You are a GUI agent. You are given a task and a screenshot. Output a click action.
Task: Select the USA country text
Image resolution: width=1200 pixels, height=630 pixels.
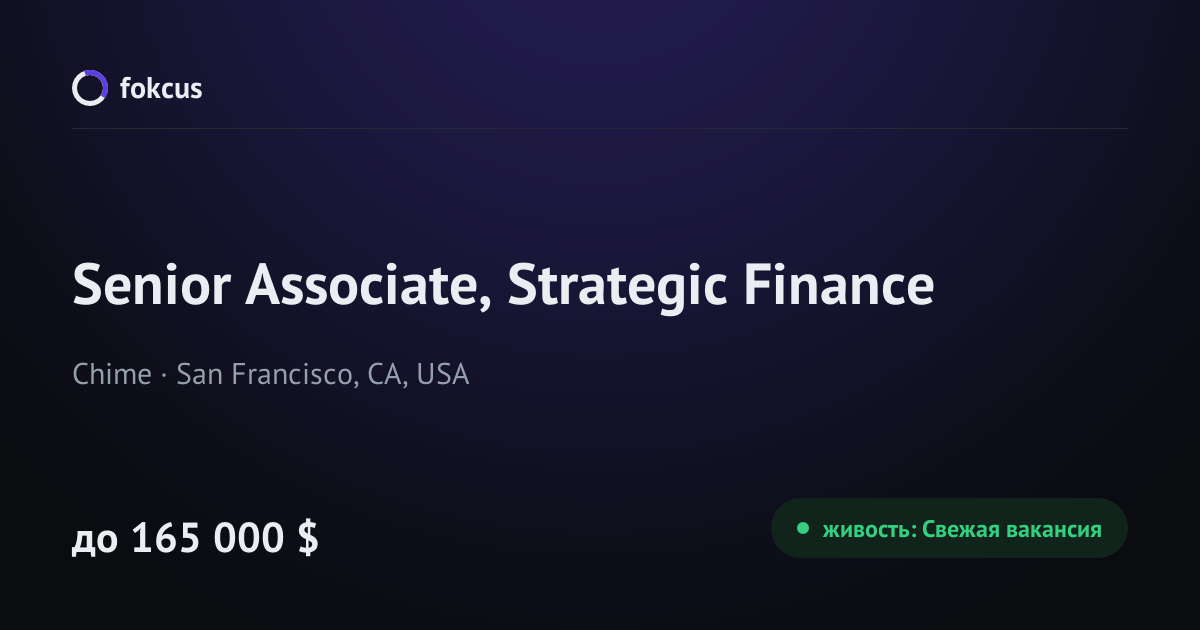tap(443, 375)
